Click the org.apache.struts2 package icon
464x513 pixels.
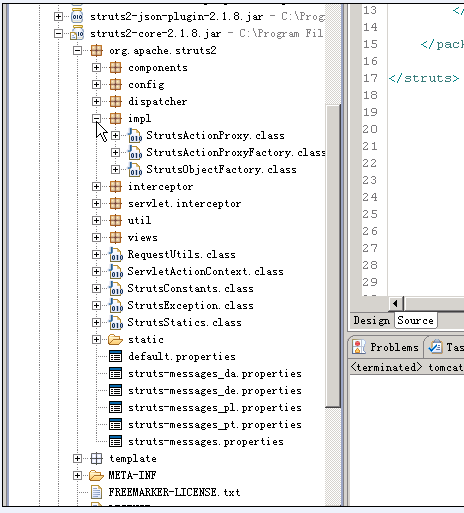point(96,50)
